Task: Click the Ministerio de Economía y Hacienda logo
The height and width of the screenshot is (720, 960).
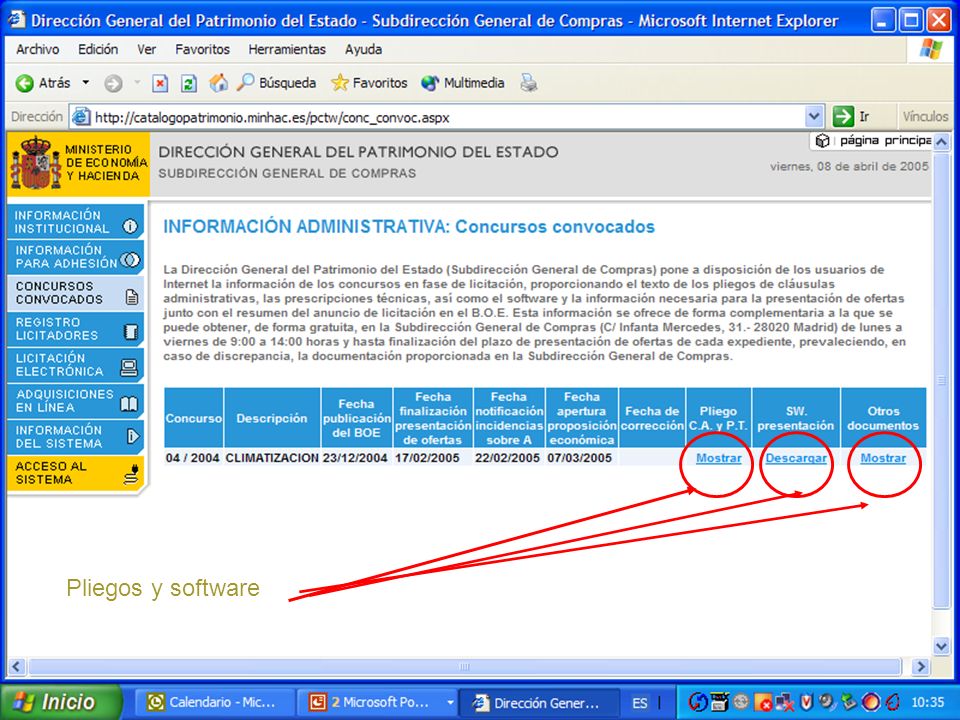Action: point(78,163)
